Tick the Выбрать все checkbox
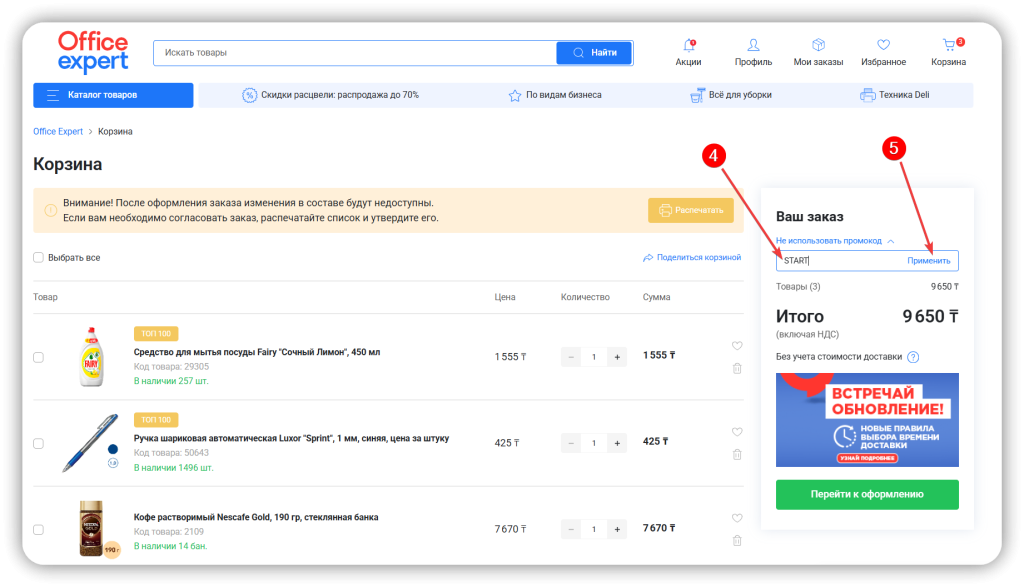This screenshot has width=1024, height=587. click(39, 258)
